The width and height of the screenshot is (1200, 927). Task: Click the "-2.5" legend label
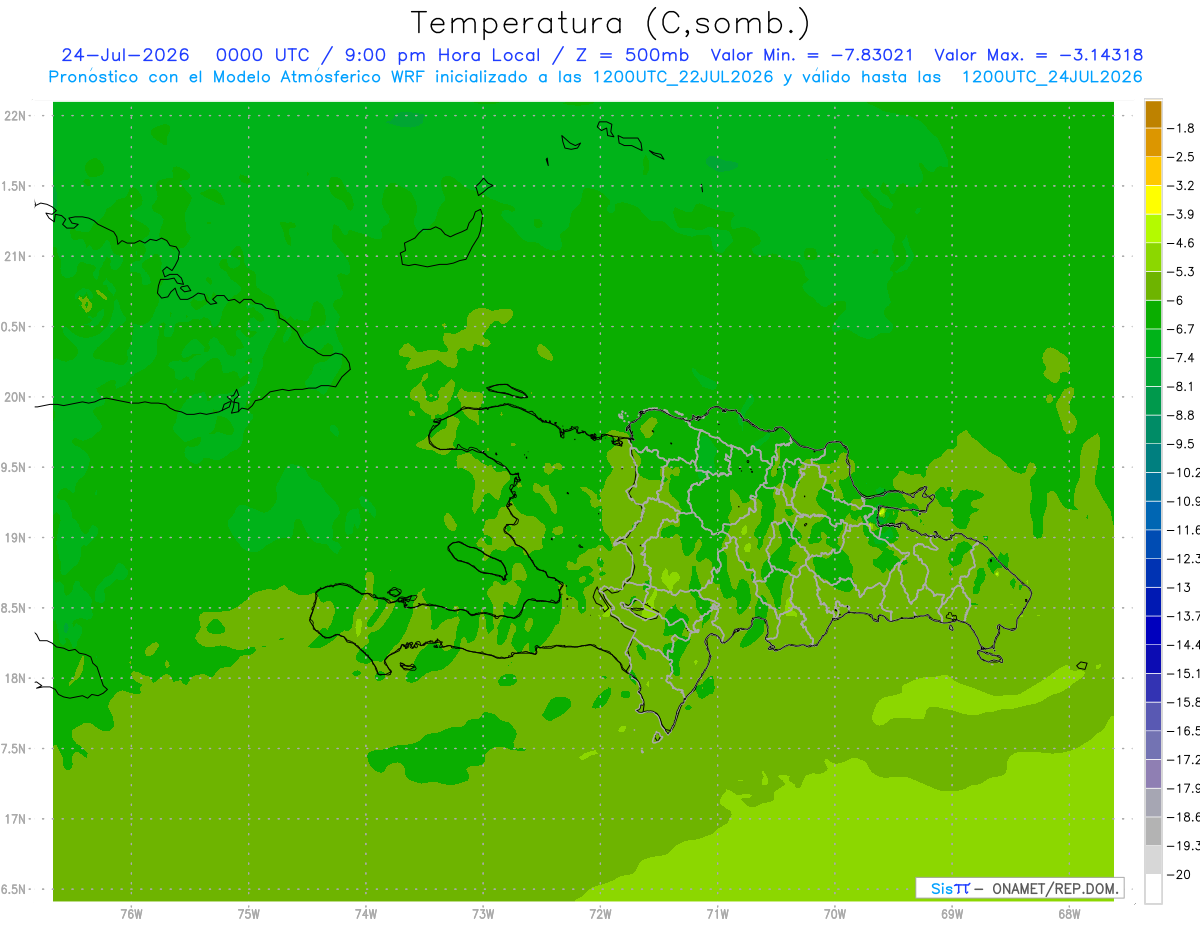click(1180, 157)
